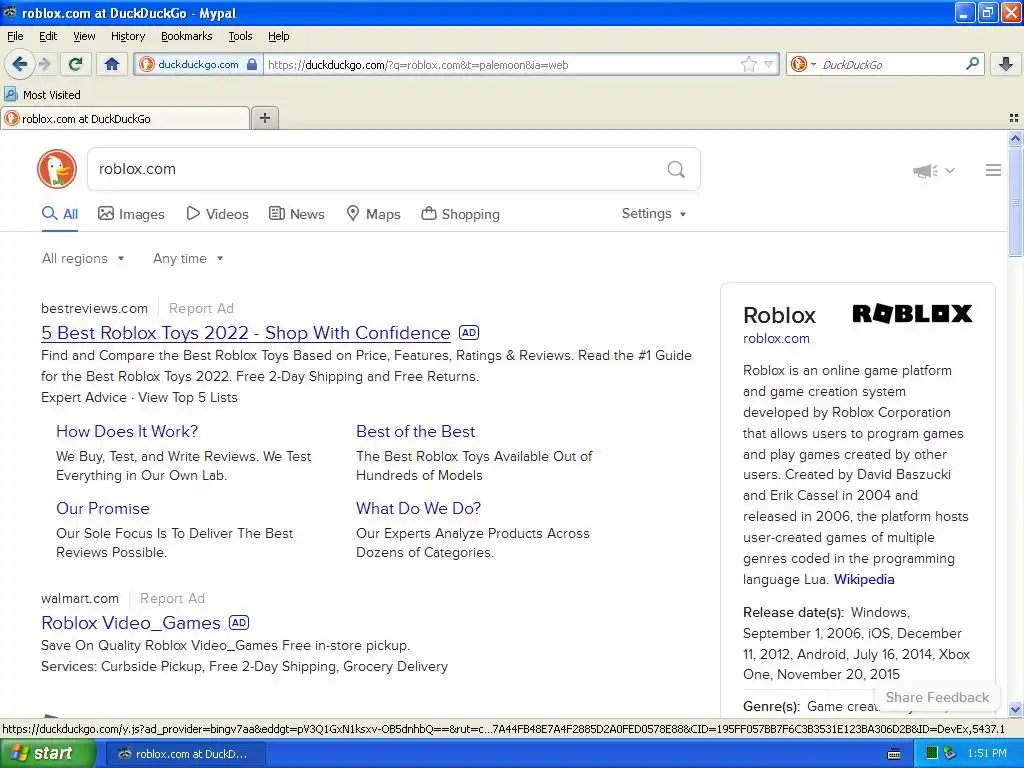Open the View menu
The width and height of the screenshot is (1024, 768).
(84, 36)
